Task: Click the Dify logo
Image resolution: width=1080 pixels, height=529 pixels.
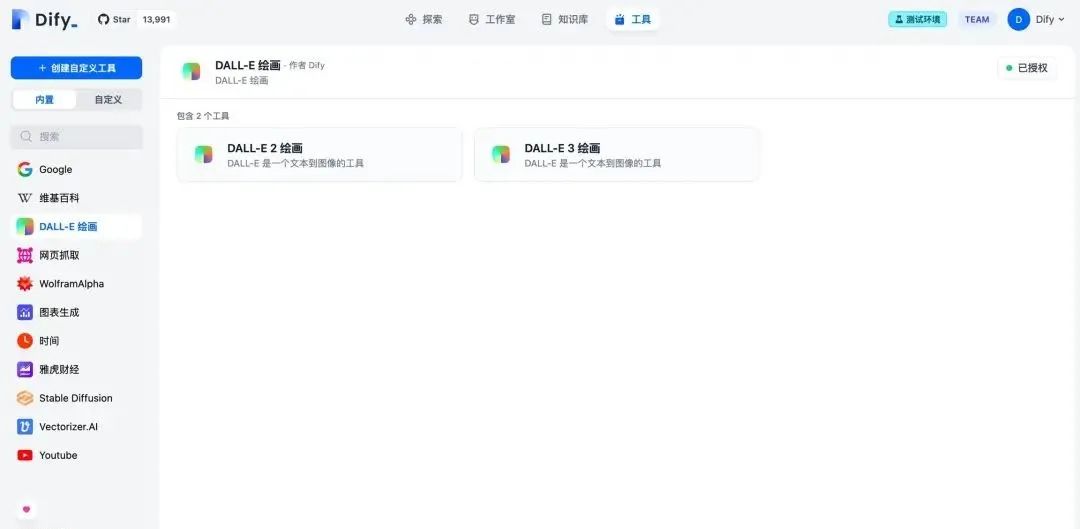Action: [x=44, y=19]
